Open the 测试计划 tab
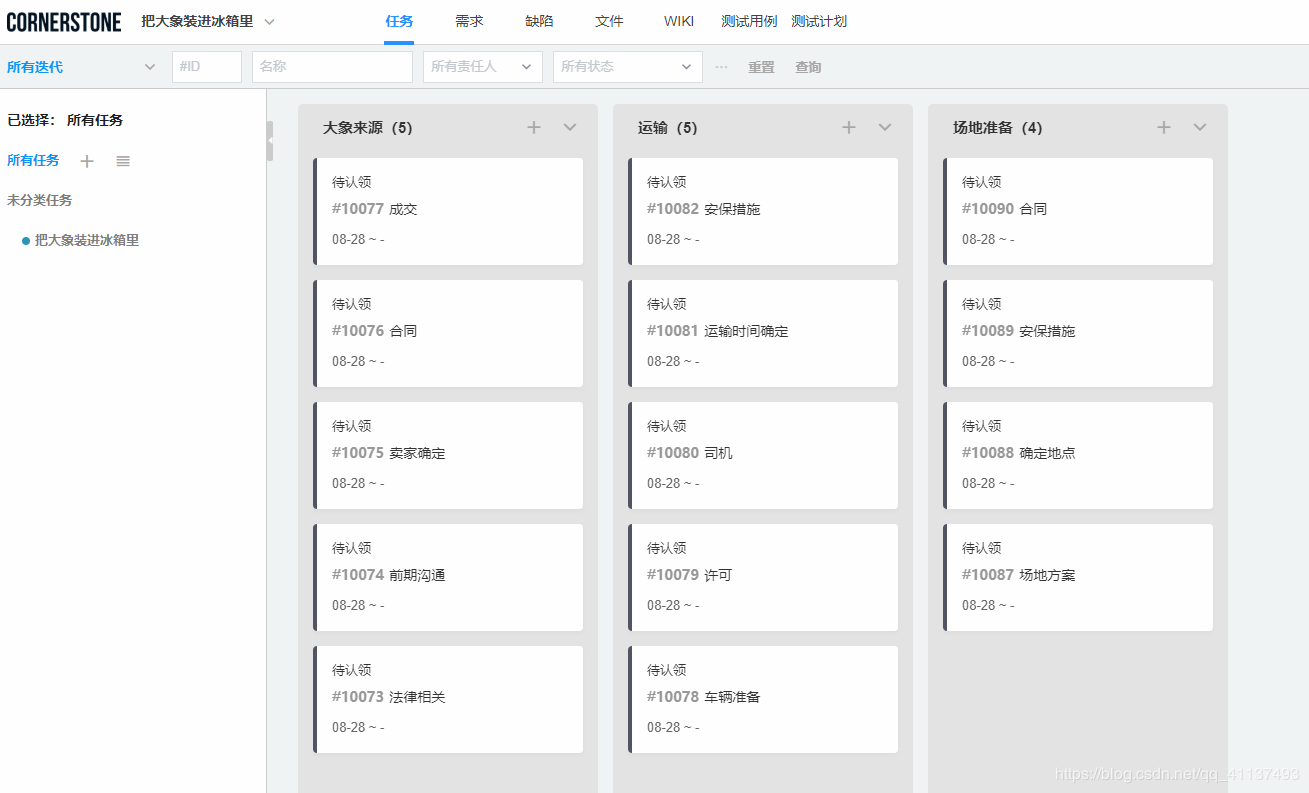Screen dimensions: 1309x793 (819, 20)
